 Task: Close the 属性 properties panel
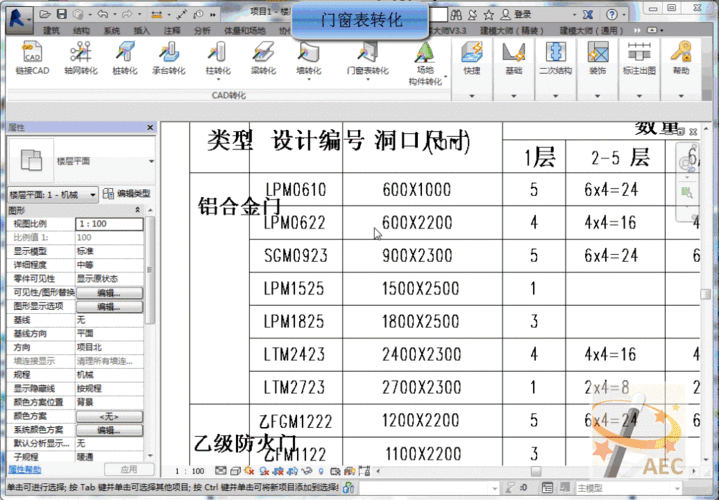click(150, 128)
